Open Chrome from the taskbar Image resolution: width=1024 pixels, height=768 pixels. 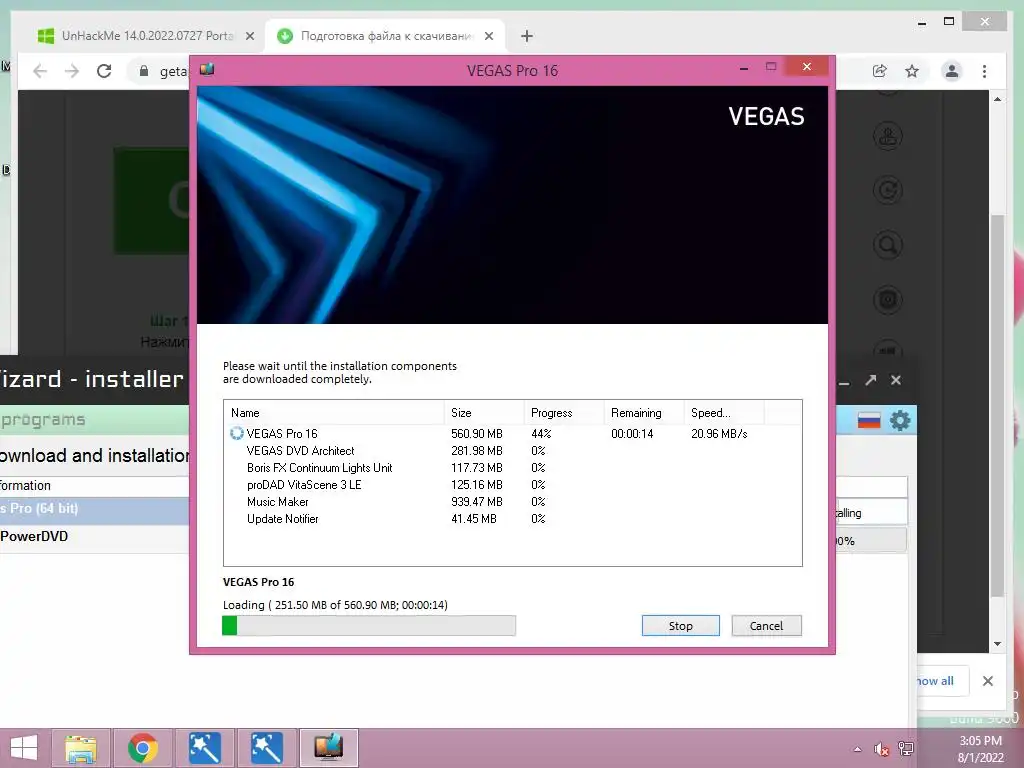click(142, 748)
